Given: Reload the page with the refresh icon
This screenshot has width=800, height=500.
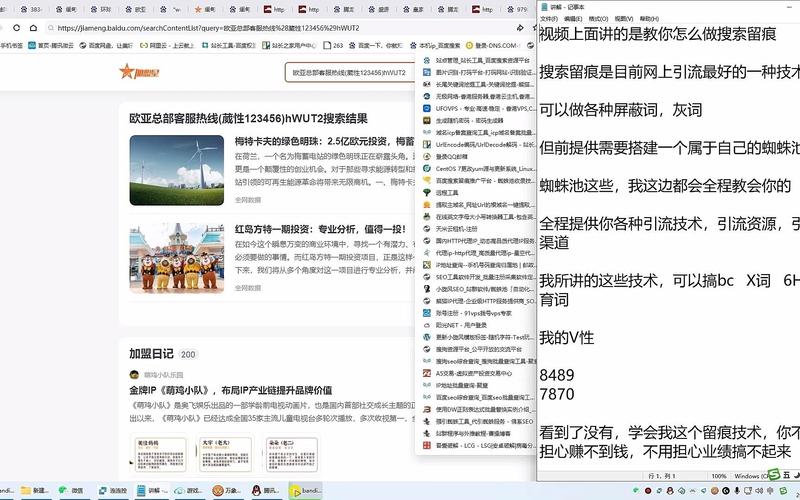Looking at the screenshot, I should [17, 28].
